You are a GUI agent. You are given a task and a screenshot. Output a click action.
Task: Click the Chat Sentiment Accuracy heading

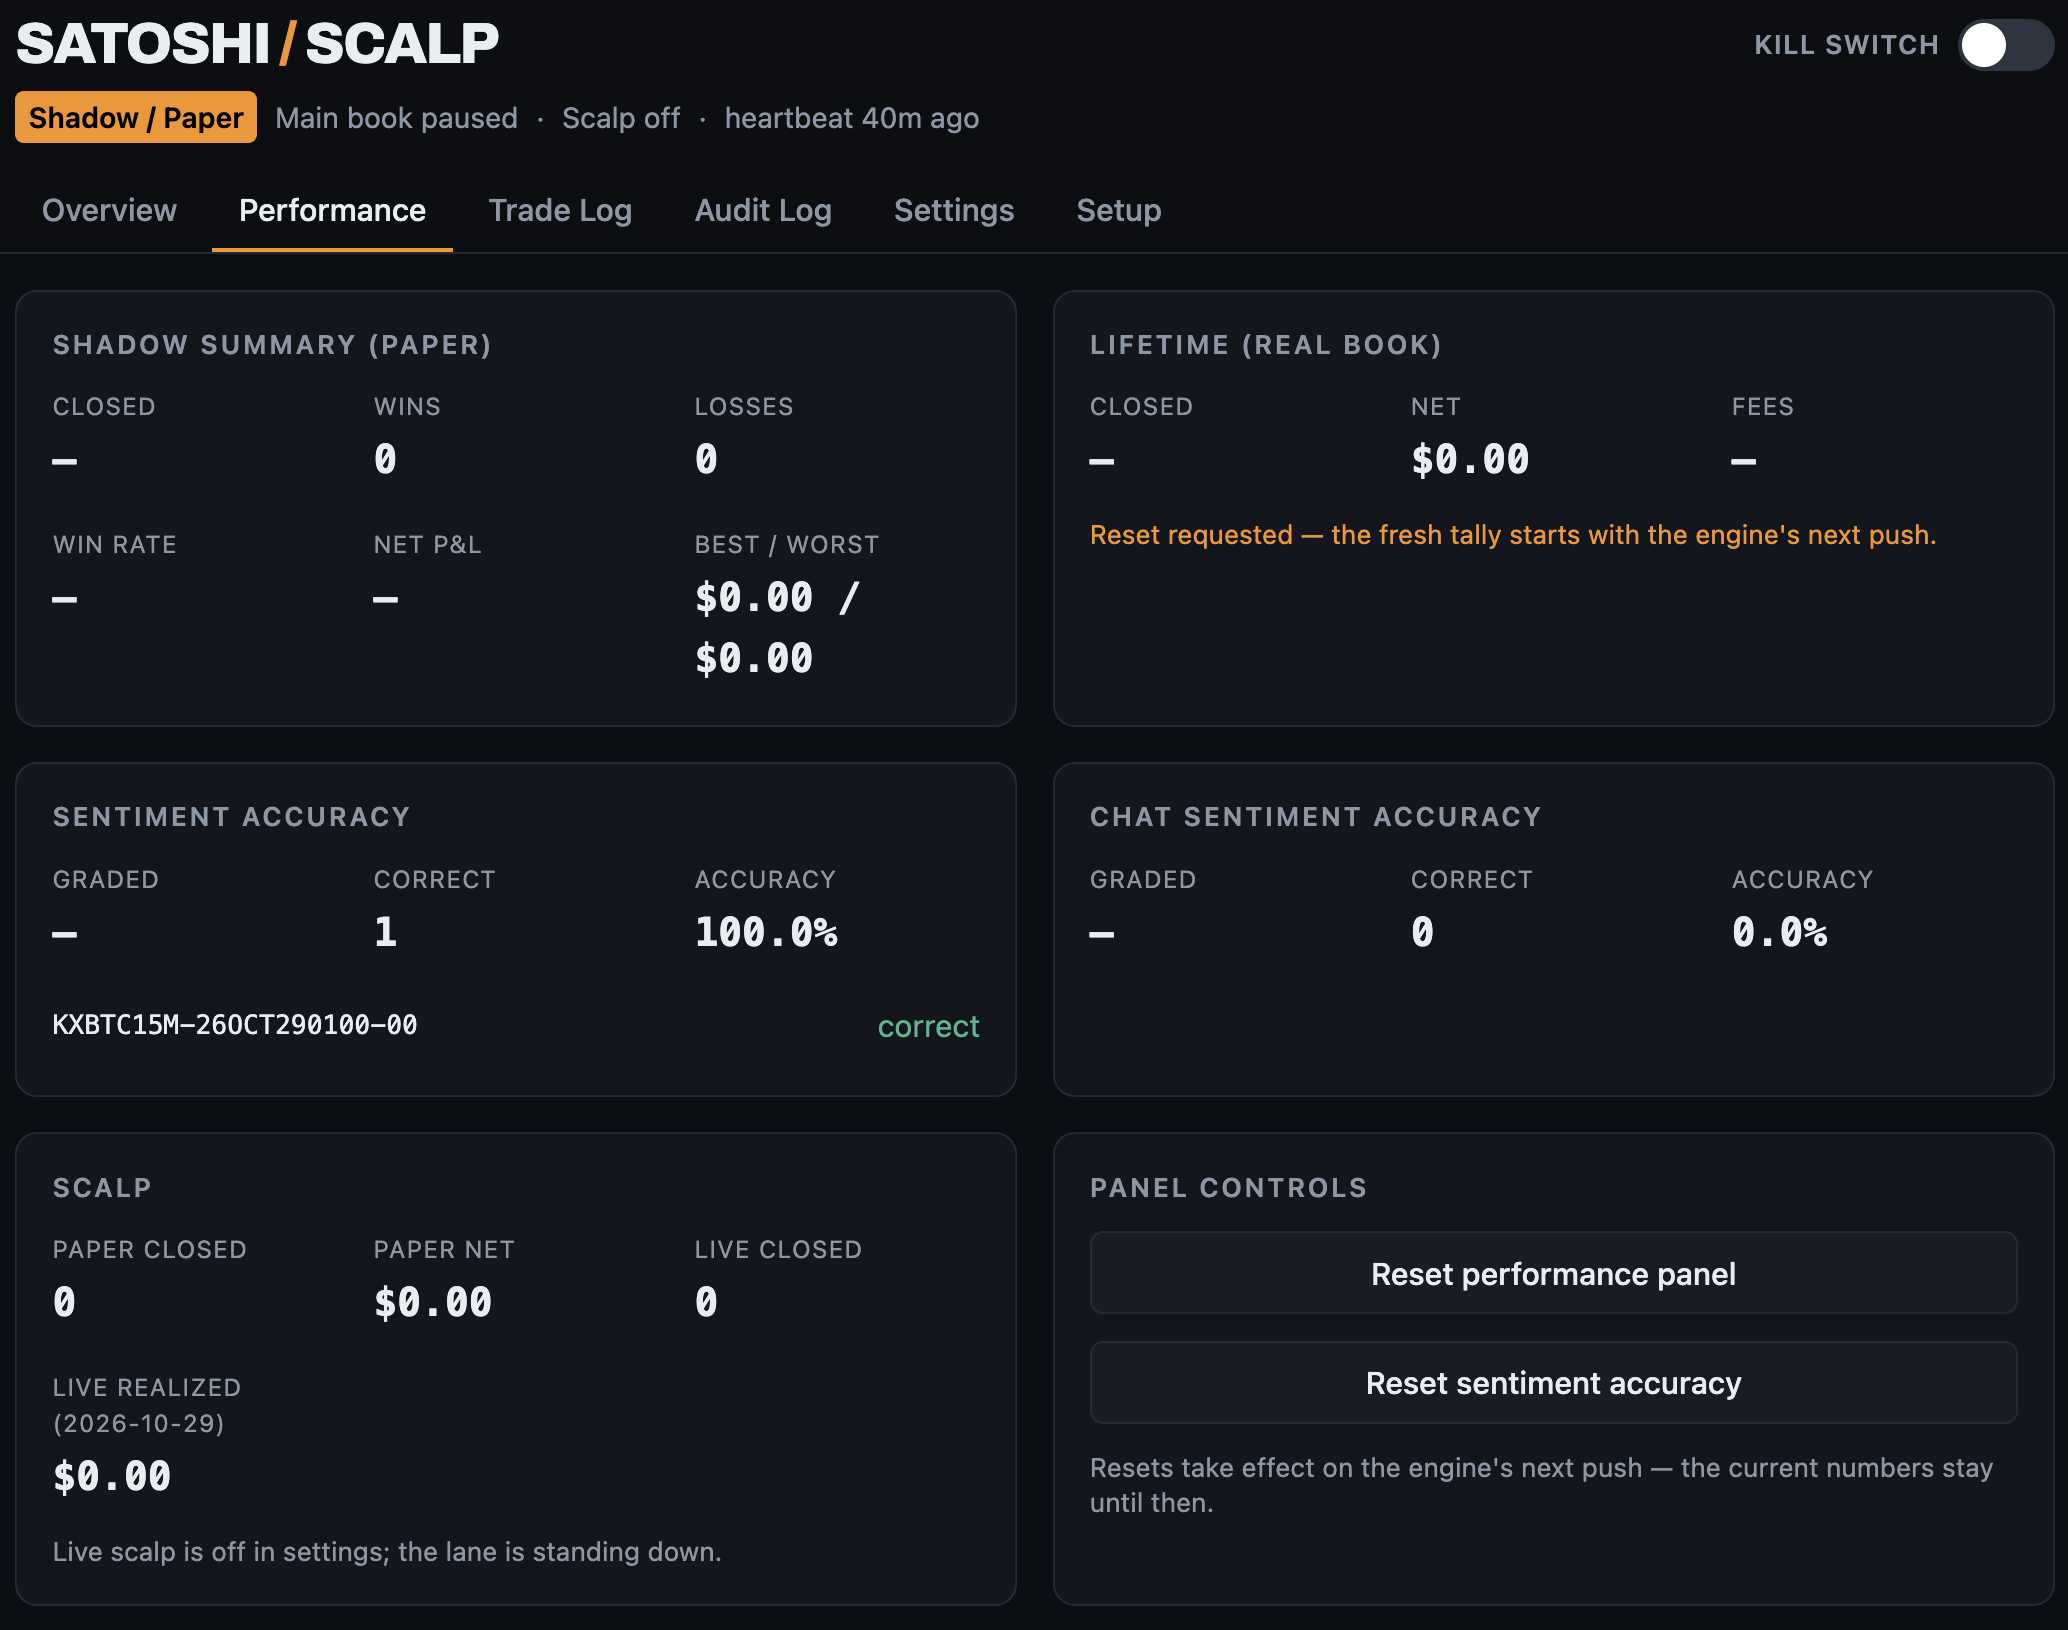tap(1315, 817)
